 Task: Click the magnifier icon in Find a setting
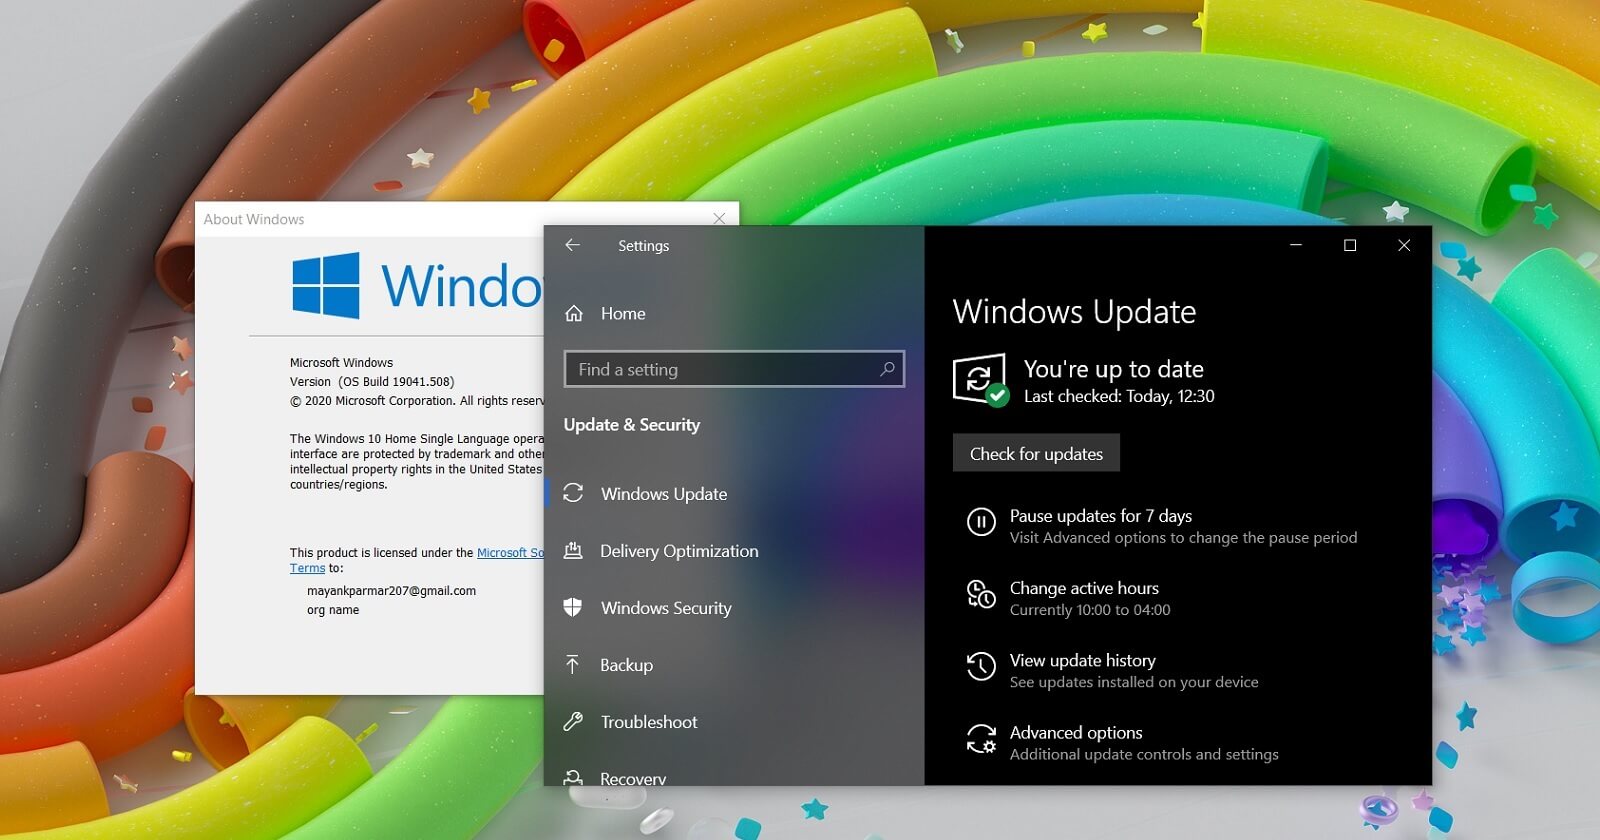pyautogui.click(x=887, y=369)
